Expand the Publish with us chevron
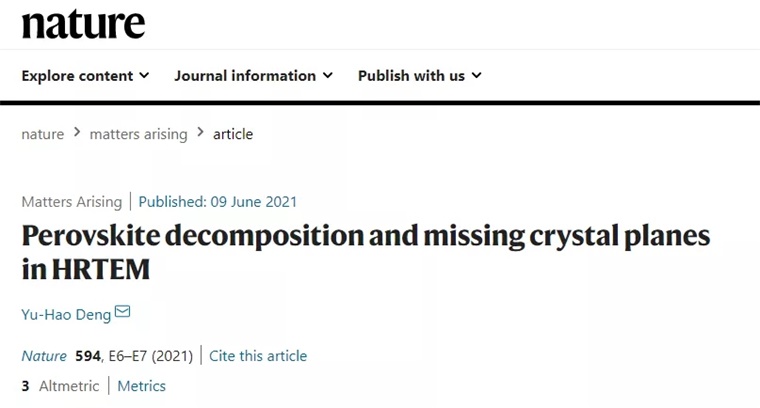The height and width of the screenshot is (408, 760). coord(476,76)
